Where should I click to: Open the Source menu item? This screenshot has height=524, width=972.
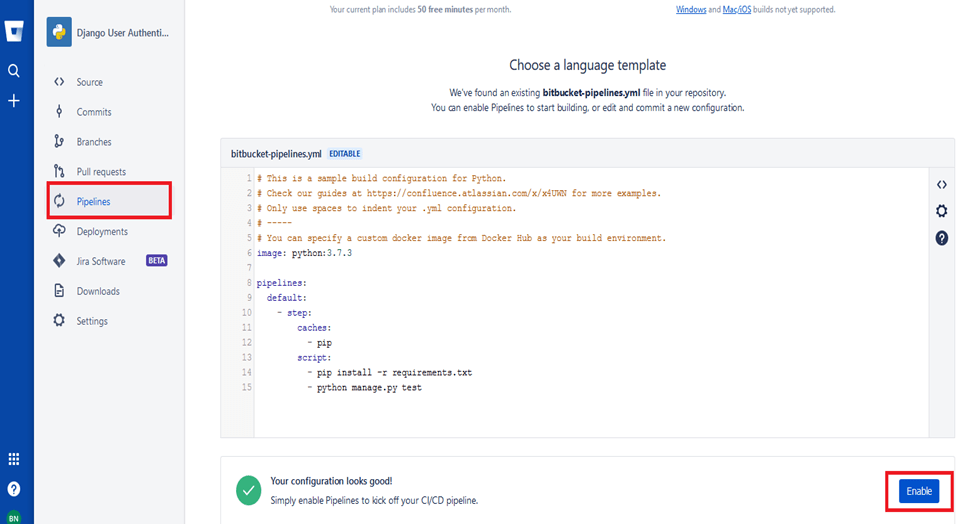click(x=90, y=82)
